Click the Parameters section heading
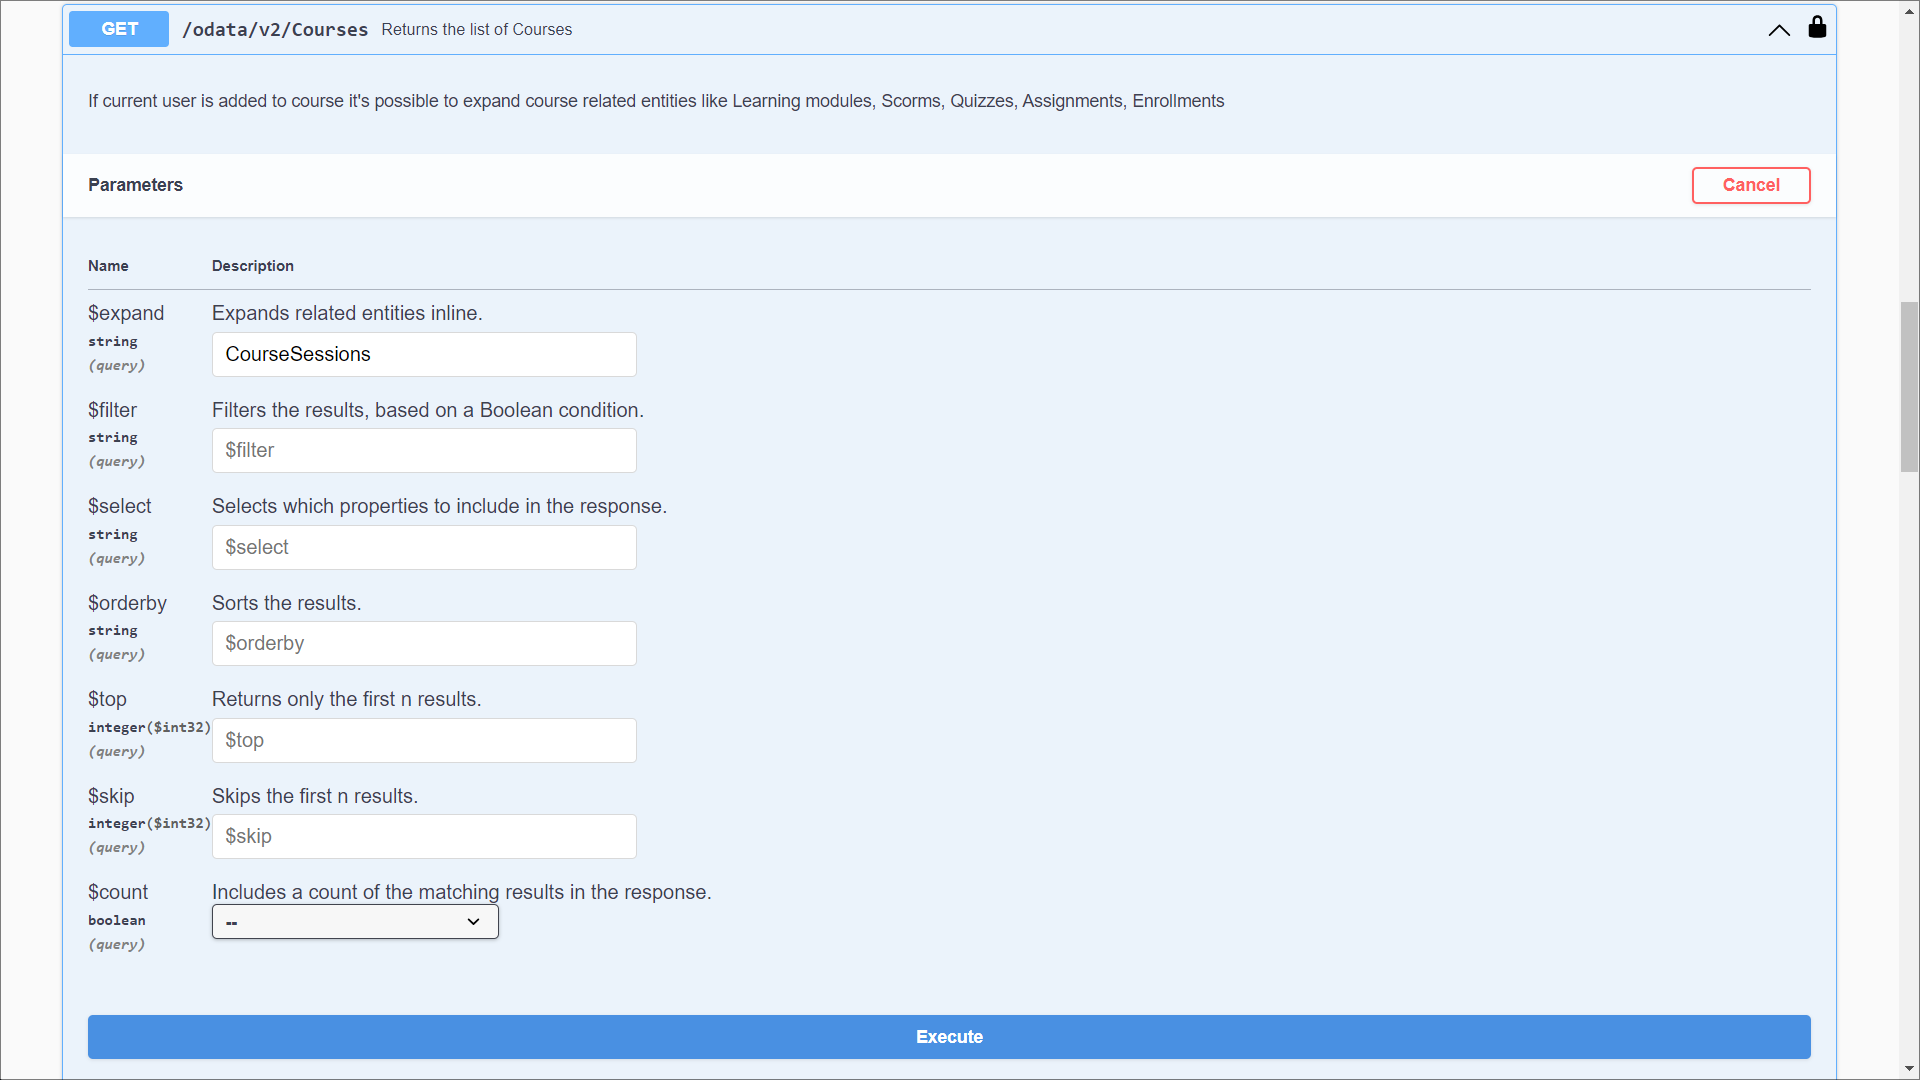The image size is (1920, 1080). tap(135, 185)
